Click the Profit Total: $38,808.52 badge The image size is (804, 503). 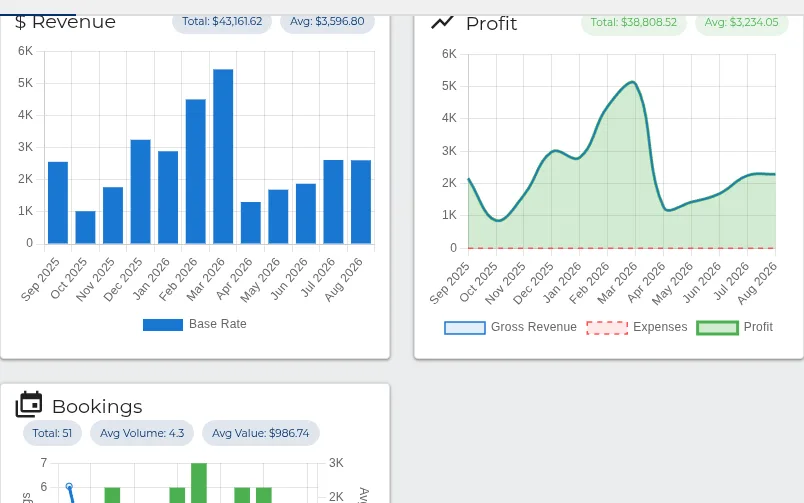[x=634, y=23]
